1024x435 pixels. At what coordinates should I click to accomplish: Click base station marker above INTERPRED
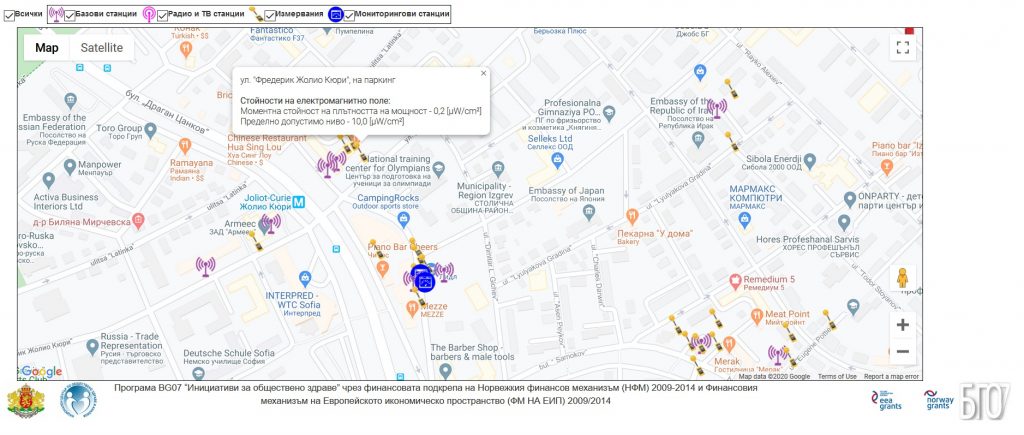206,266
